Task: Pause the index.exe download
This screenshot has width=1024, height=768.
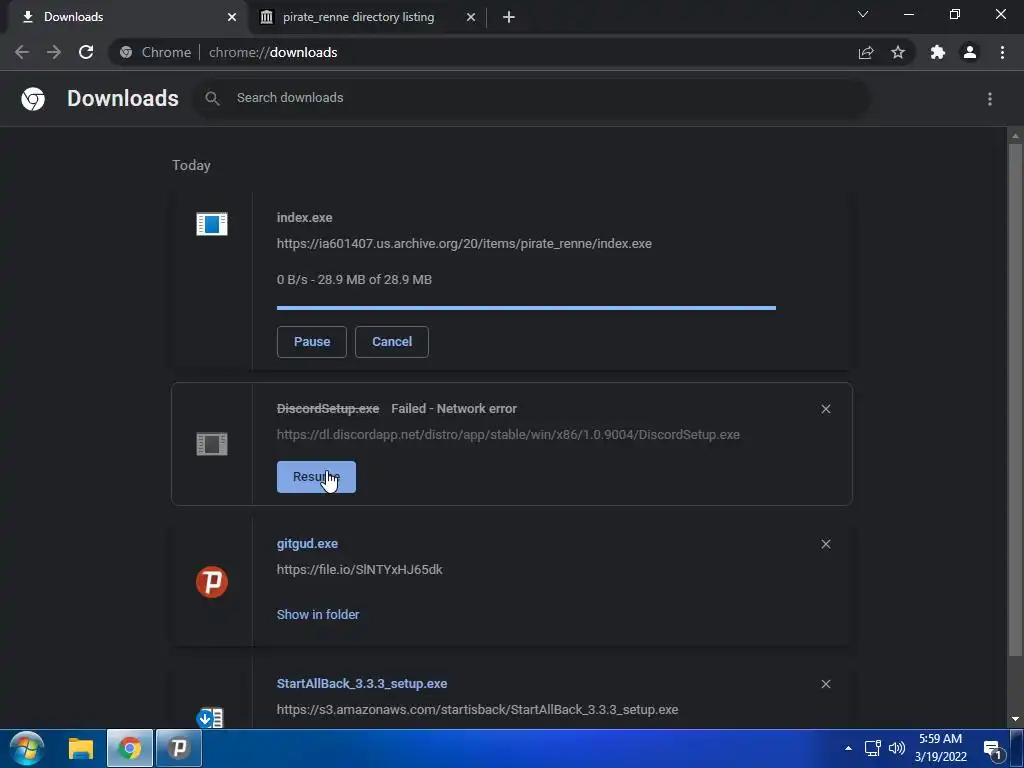Action: click(x=312, y=342)
